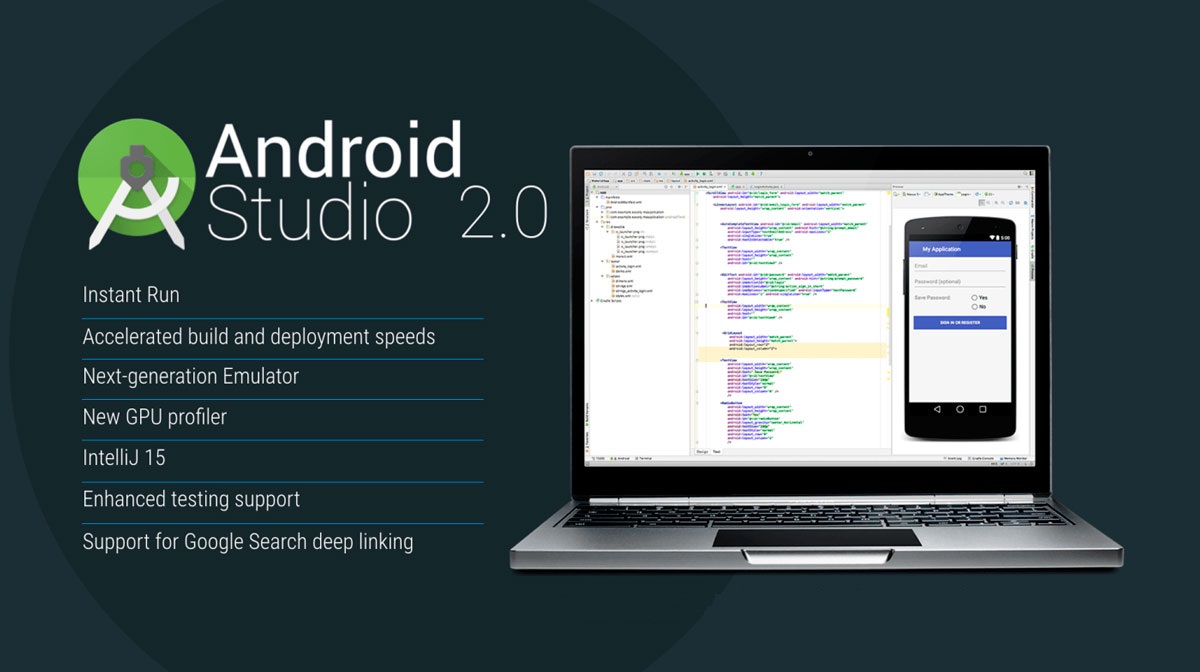Tap the Recents square icon on phone preview
This screenshot has width=1200, height=672.
coord(984,409)
